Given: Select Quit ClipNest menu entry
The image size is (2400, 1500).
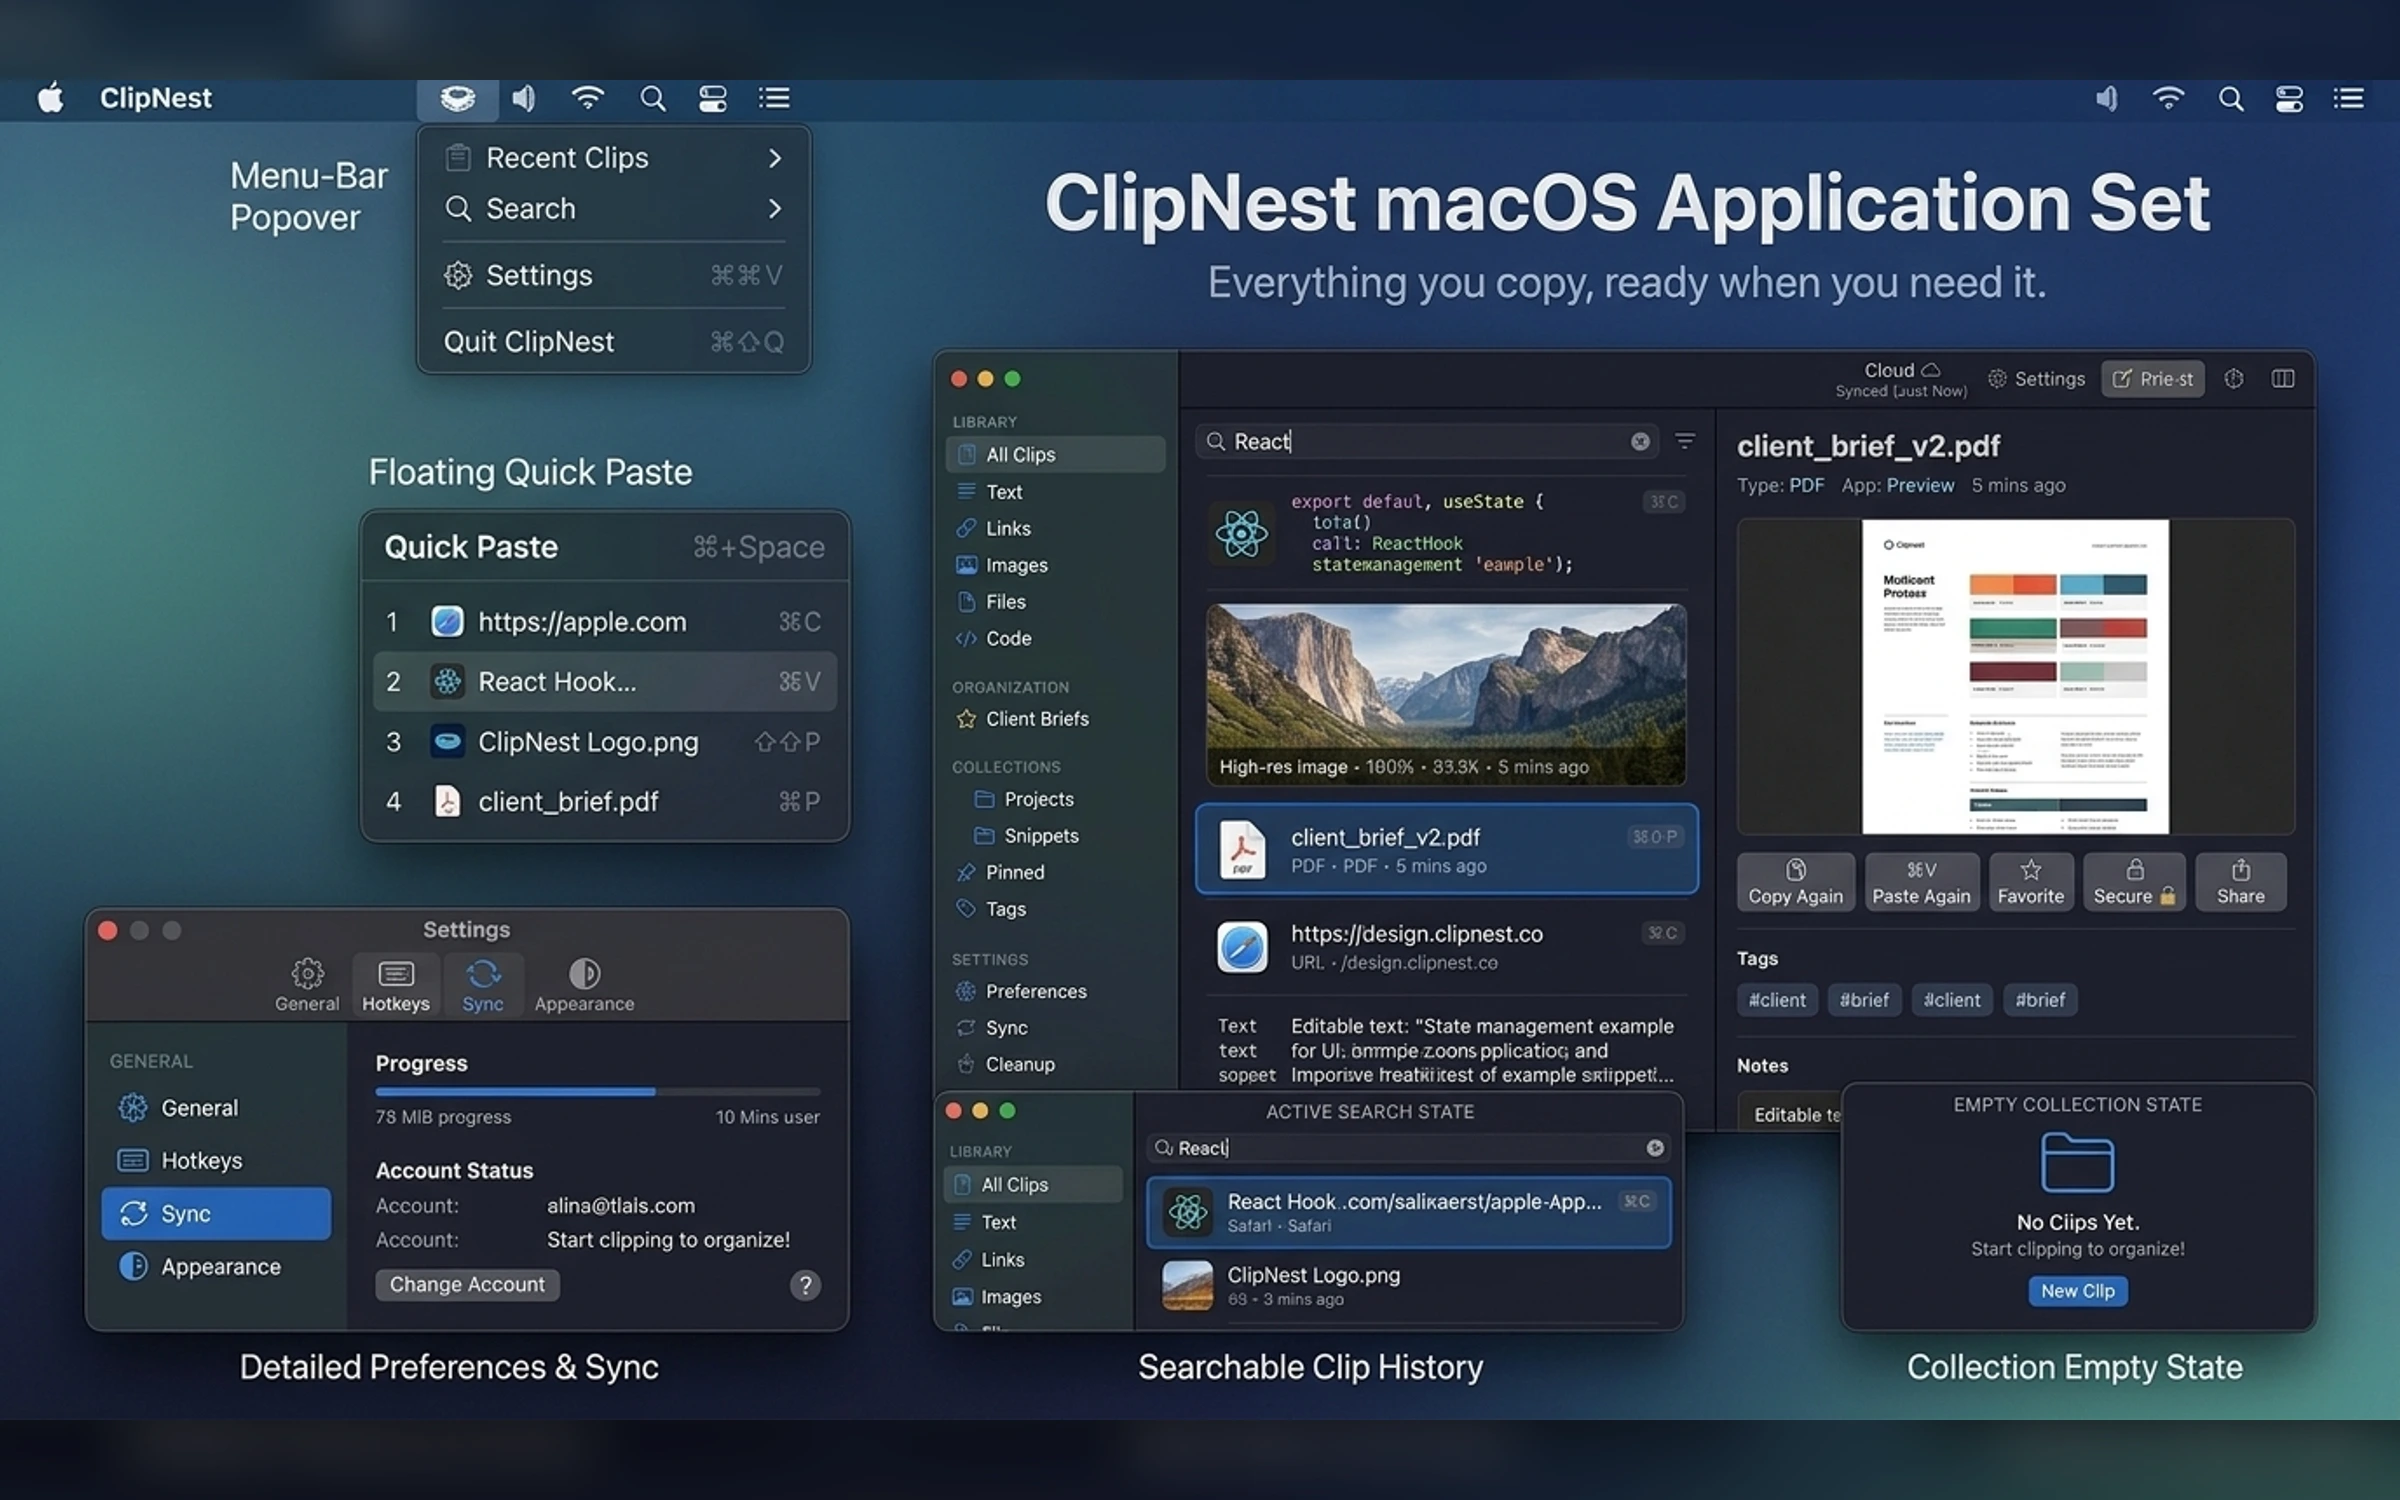Looking at the screenshot, I should [613, 342].
